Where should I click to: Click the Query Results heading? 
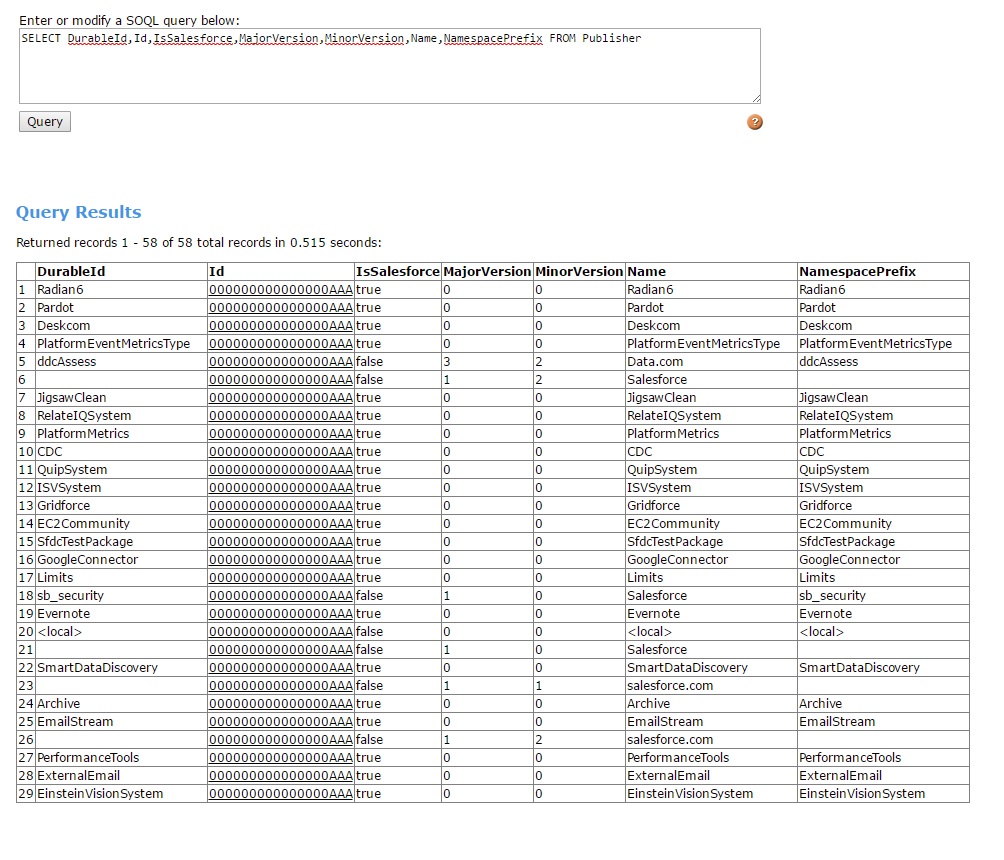click(x=79, y=212)
